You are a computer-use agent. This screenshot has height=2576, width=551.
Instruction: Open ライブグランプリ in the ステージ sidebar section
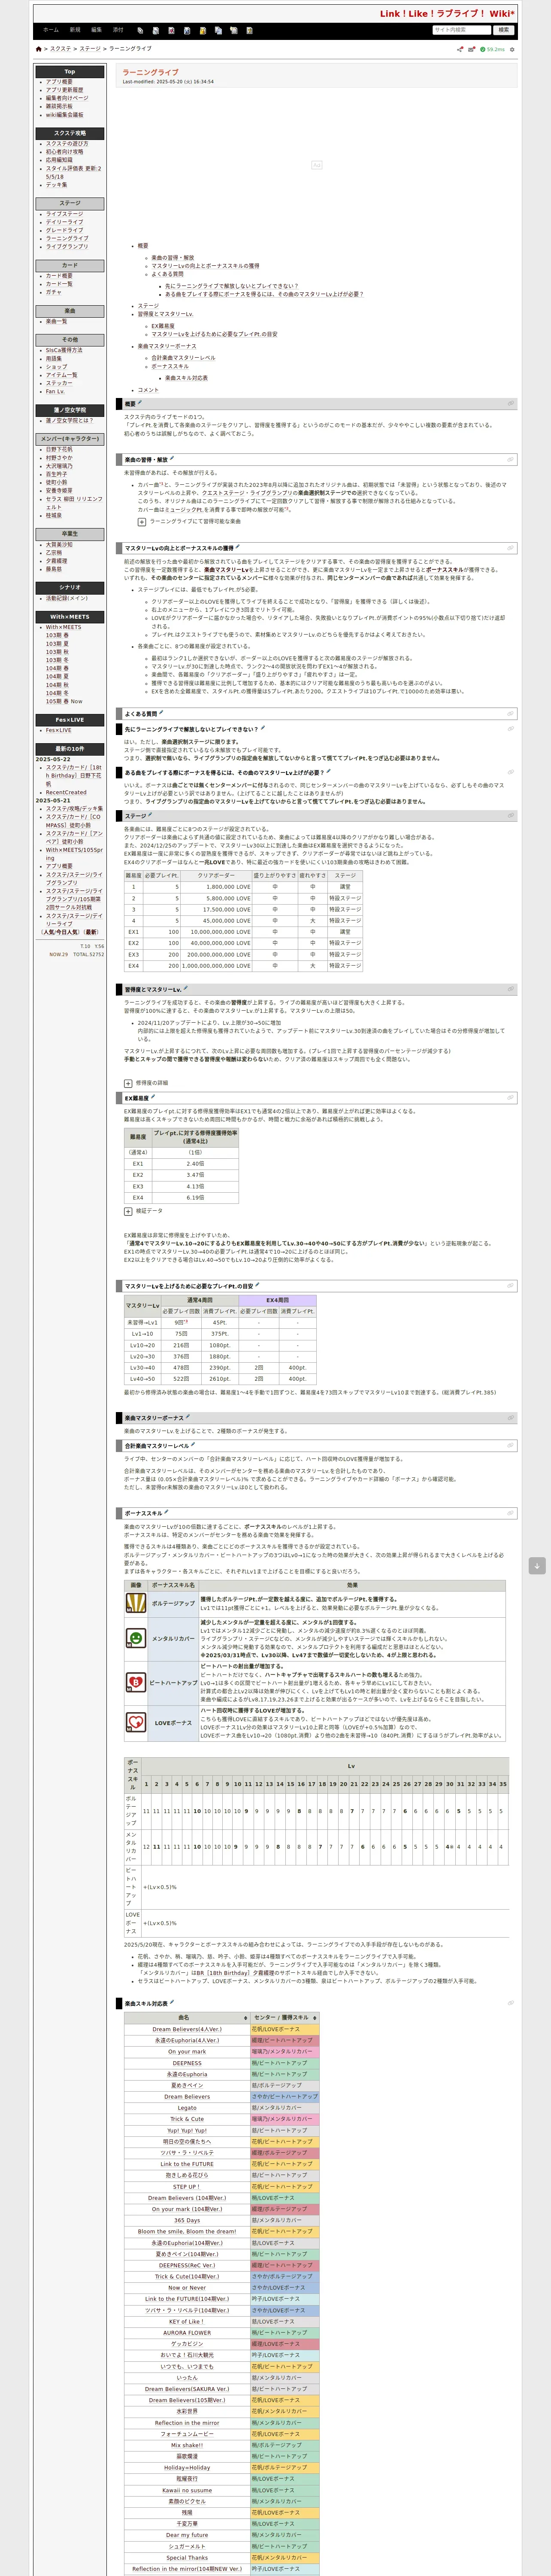pos(66,246)
